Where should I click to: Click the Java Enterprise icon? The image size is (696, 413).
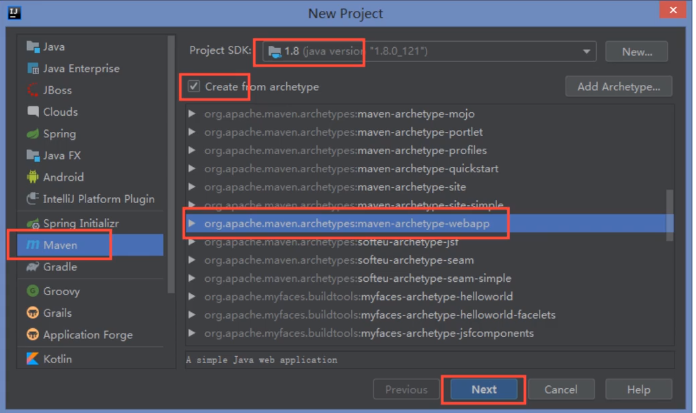33,68
